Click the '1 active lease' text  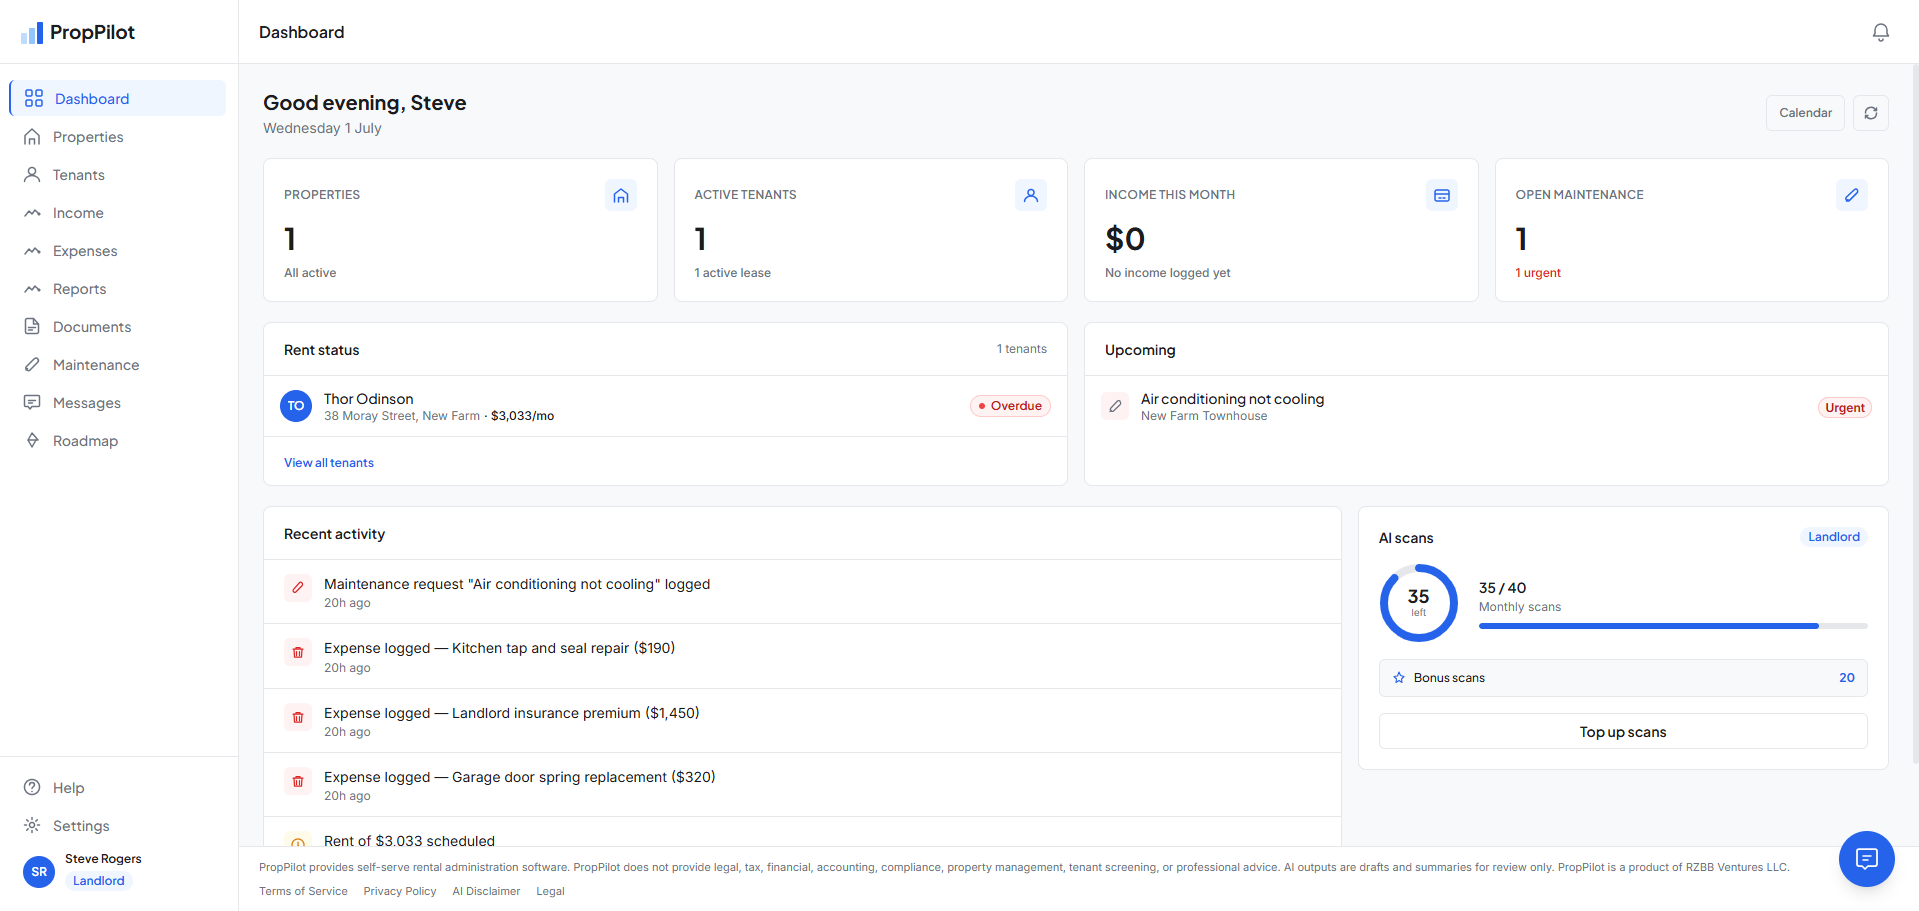point(733,273)
